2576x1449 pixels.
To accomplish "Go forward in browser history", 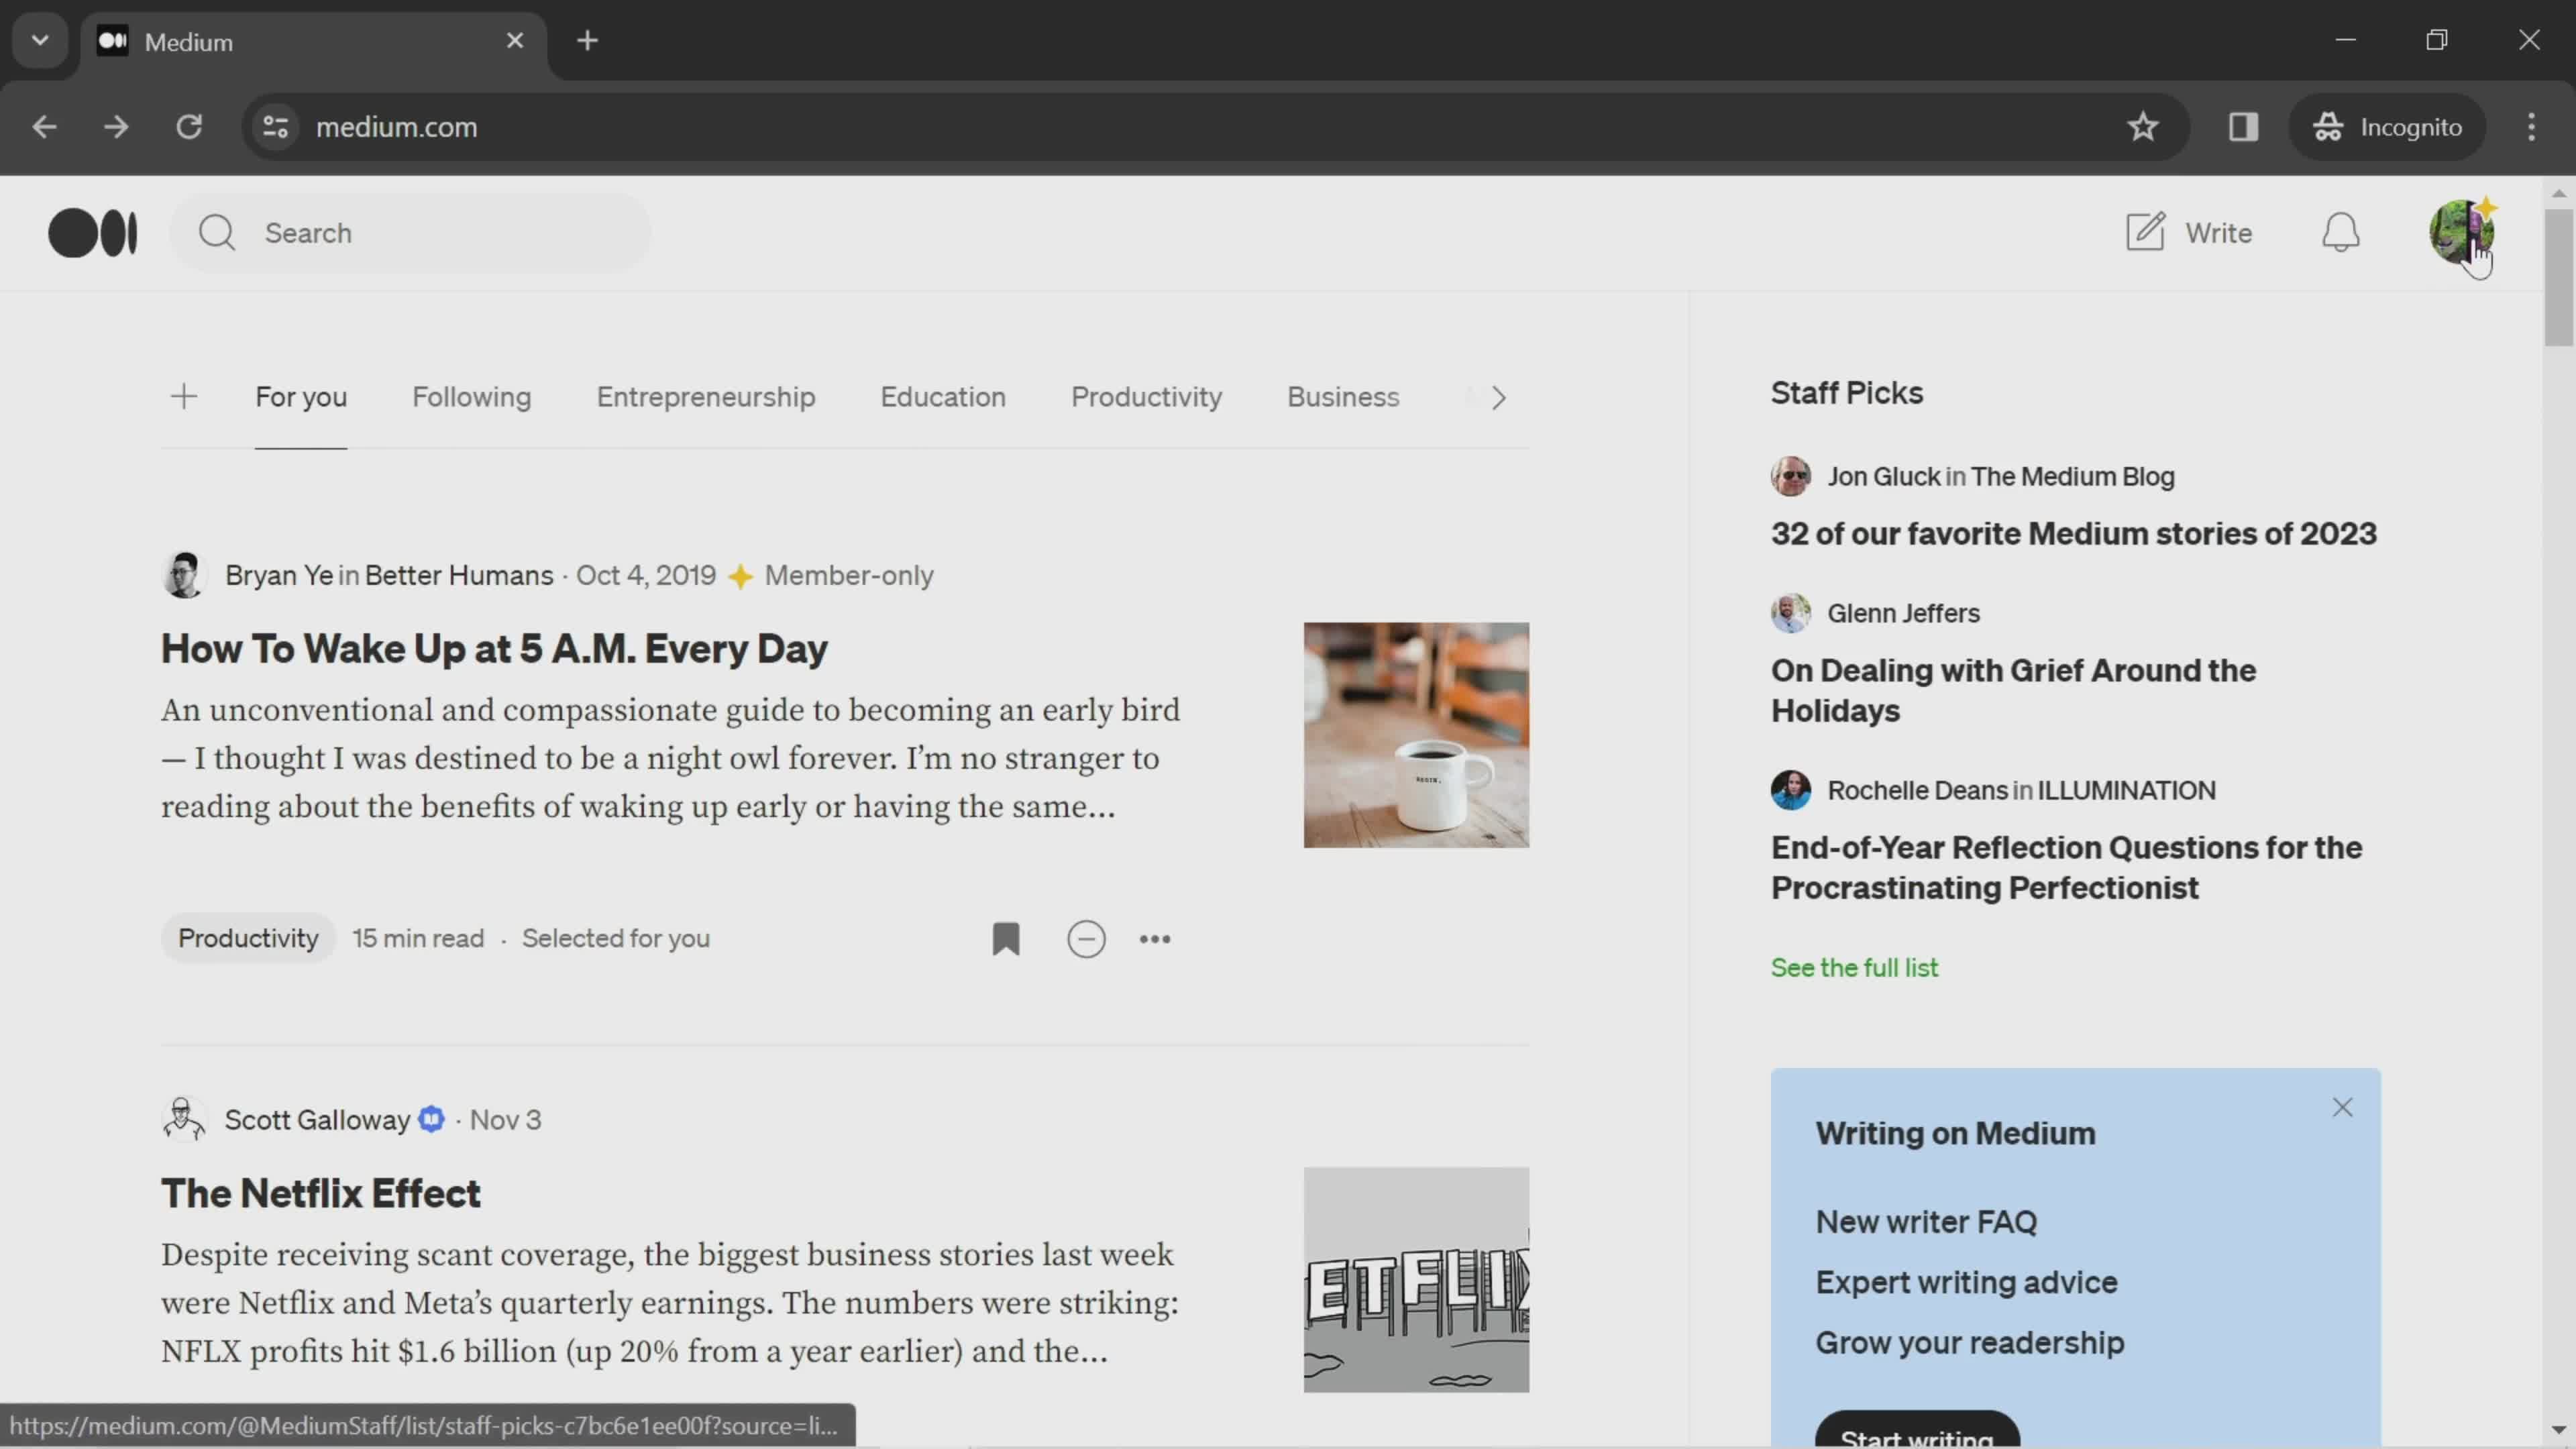I will click(116, 127).
